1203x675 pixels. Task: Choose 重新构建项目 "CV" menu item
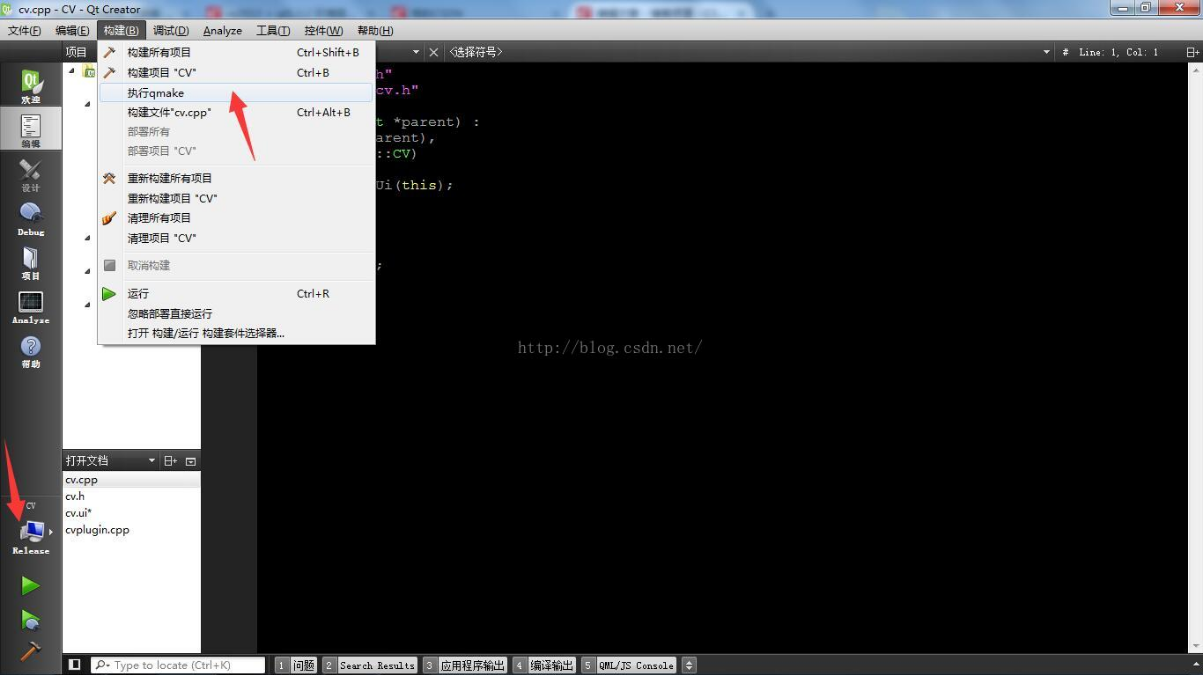(x=236, y=198)
